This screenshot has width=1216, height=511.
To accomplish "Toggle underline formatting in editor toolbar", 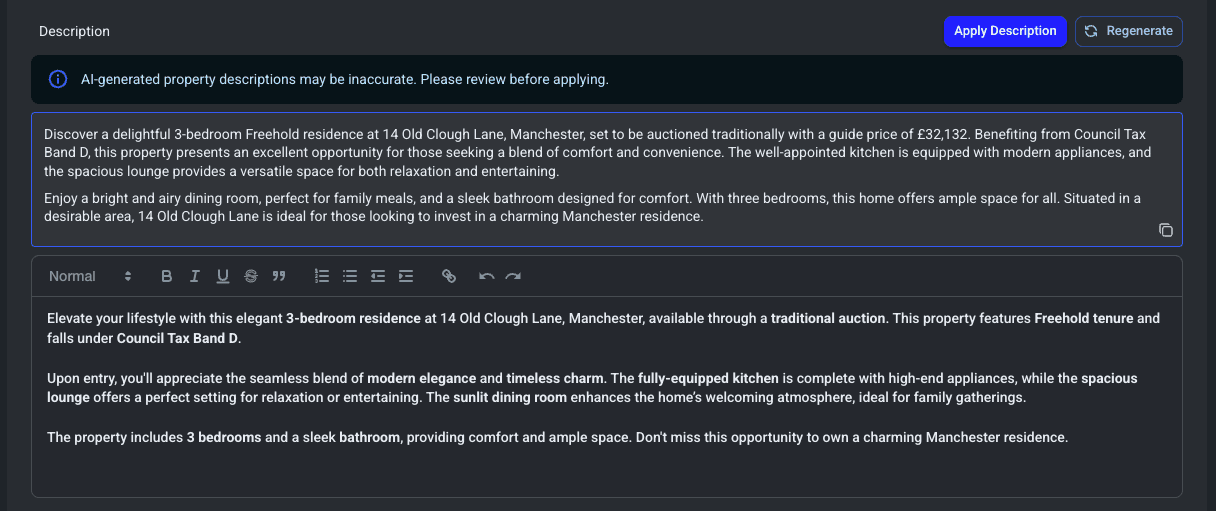I will [223, 276].
